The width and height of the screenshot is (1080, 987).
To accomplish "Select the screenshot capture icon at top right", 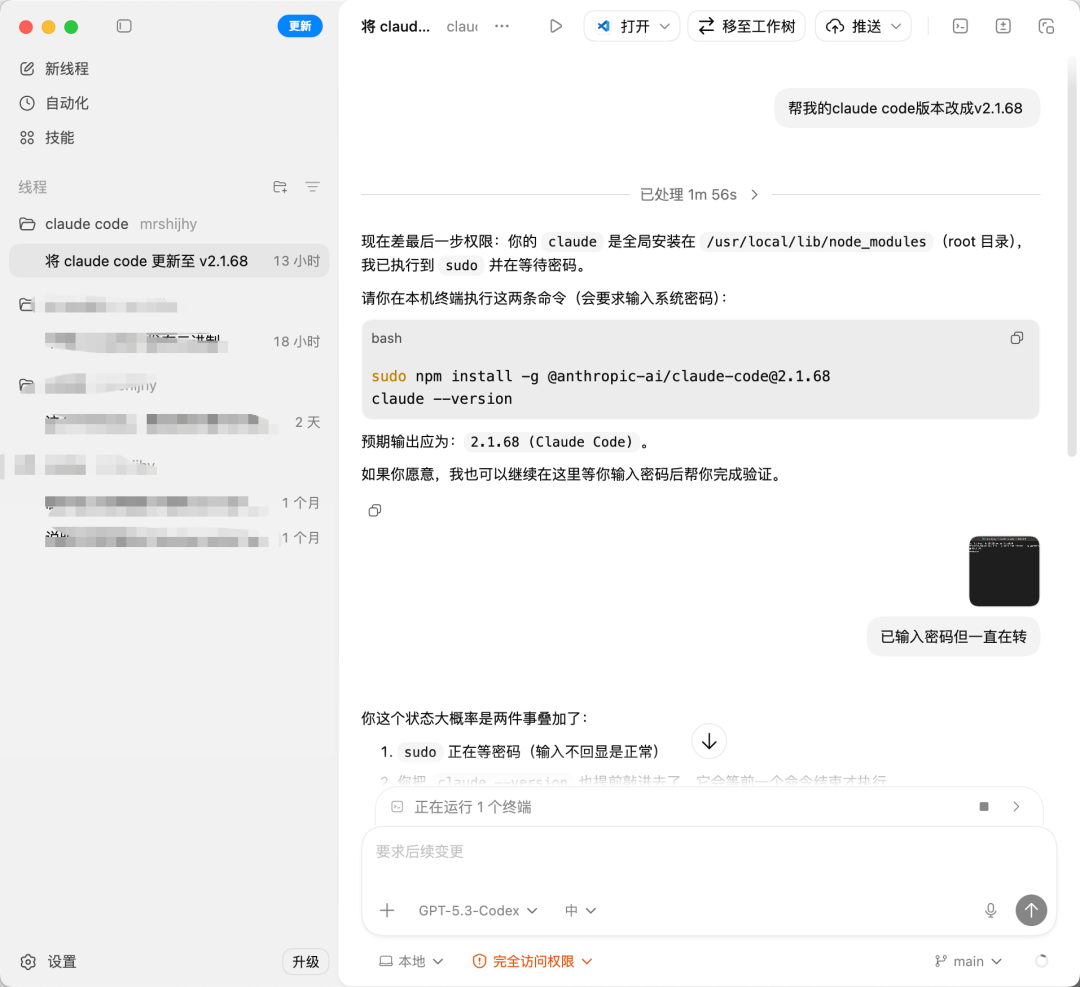I will 1046,26.
